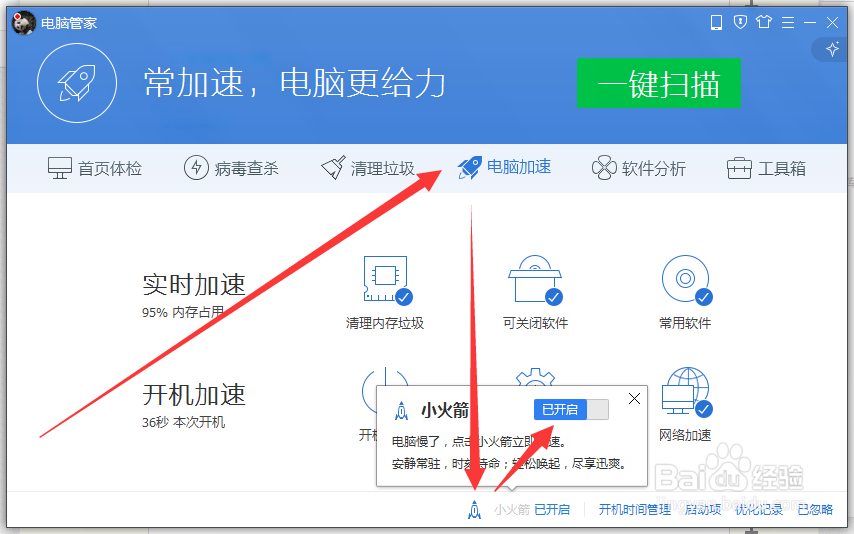The height and width of the screenshot is (534, 854).
Task: Start the 一键扫描 scan button
Action: point(658,83)
